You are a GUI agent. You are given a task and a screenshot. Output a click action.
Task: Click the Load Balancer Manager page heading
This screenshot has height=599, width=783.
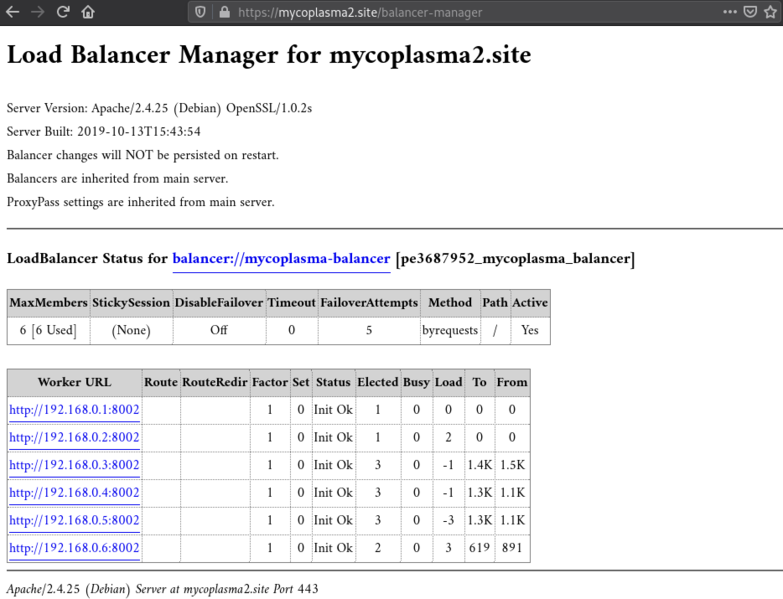point(269,55)
